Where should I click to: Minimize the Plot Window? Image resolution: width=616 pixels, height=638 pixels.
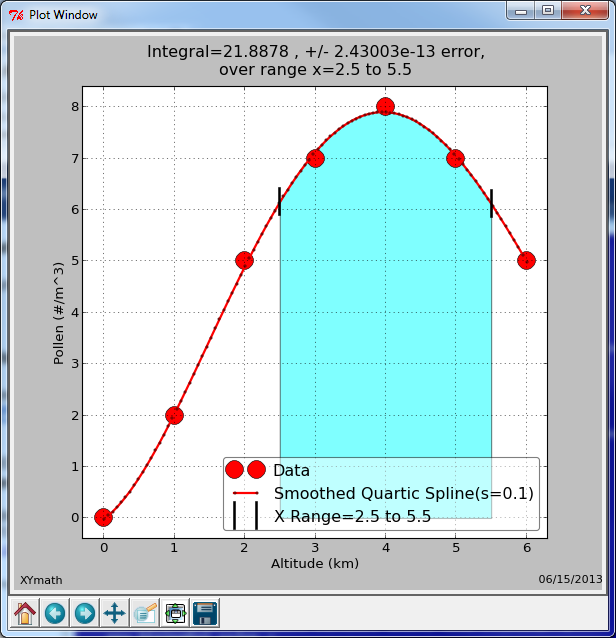[x=521, y=10]
